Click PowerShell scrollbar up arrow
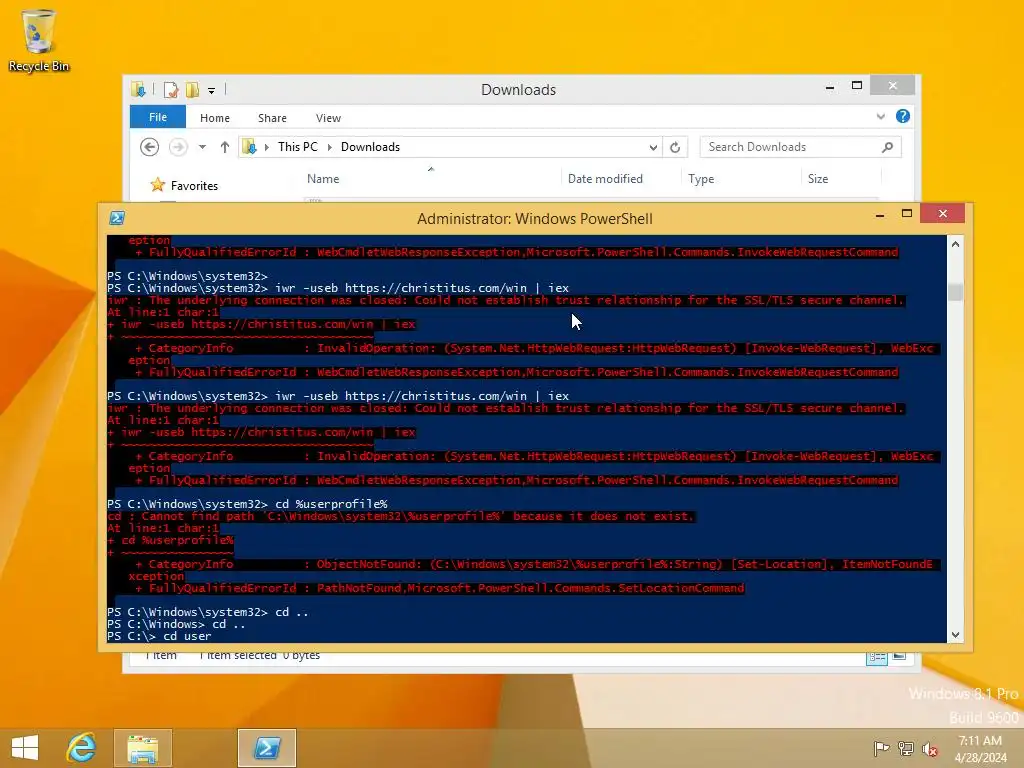The height and width of the screenshot is (768, 1024). tap(955, 244)
